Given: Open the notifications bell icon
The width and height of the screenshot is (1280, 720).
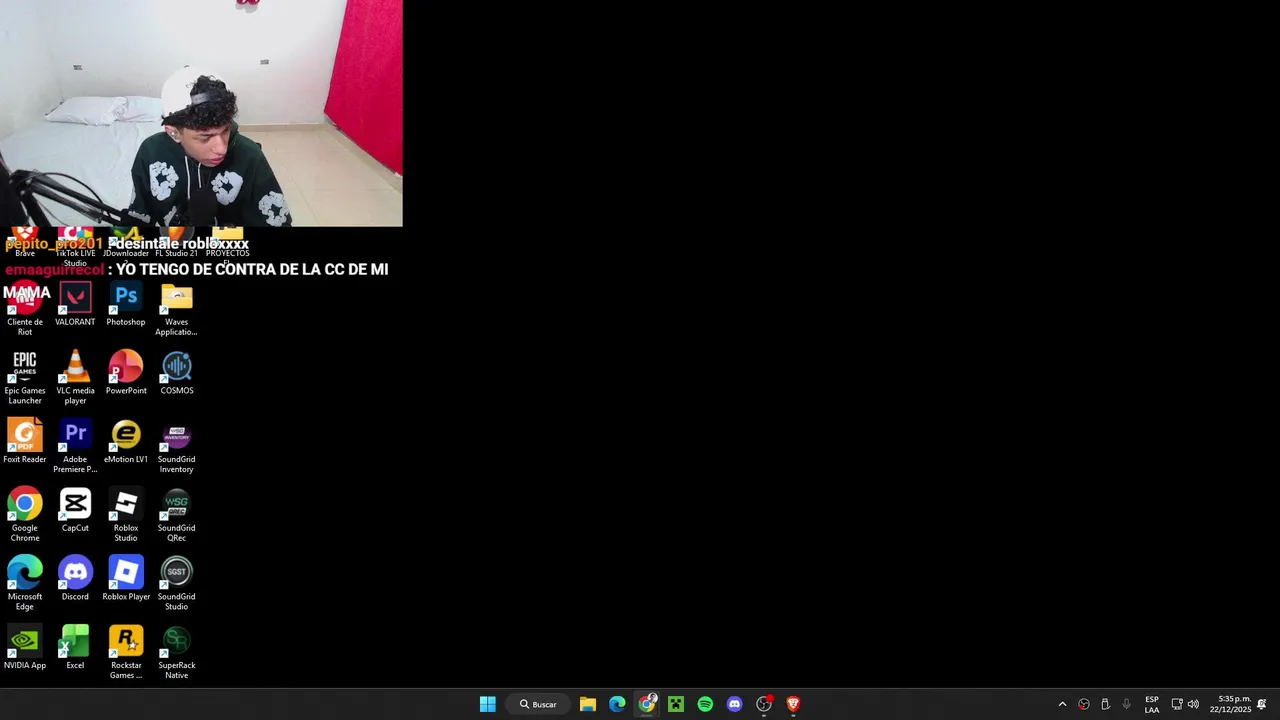Looking at the screenshot, I should (x=1262, y=704).
